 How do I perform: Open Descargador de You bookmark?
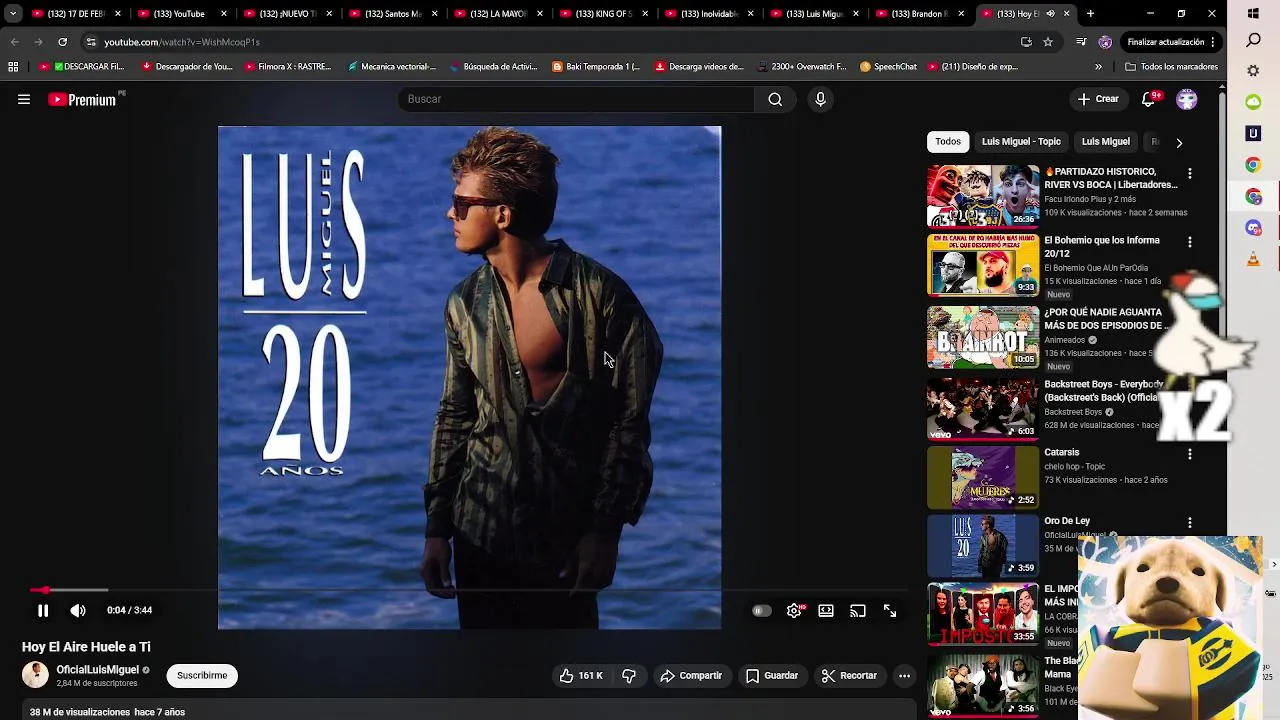(x=187, y=67)
